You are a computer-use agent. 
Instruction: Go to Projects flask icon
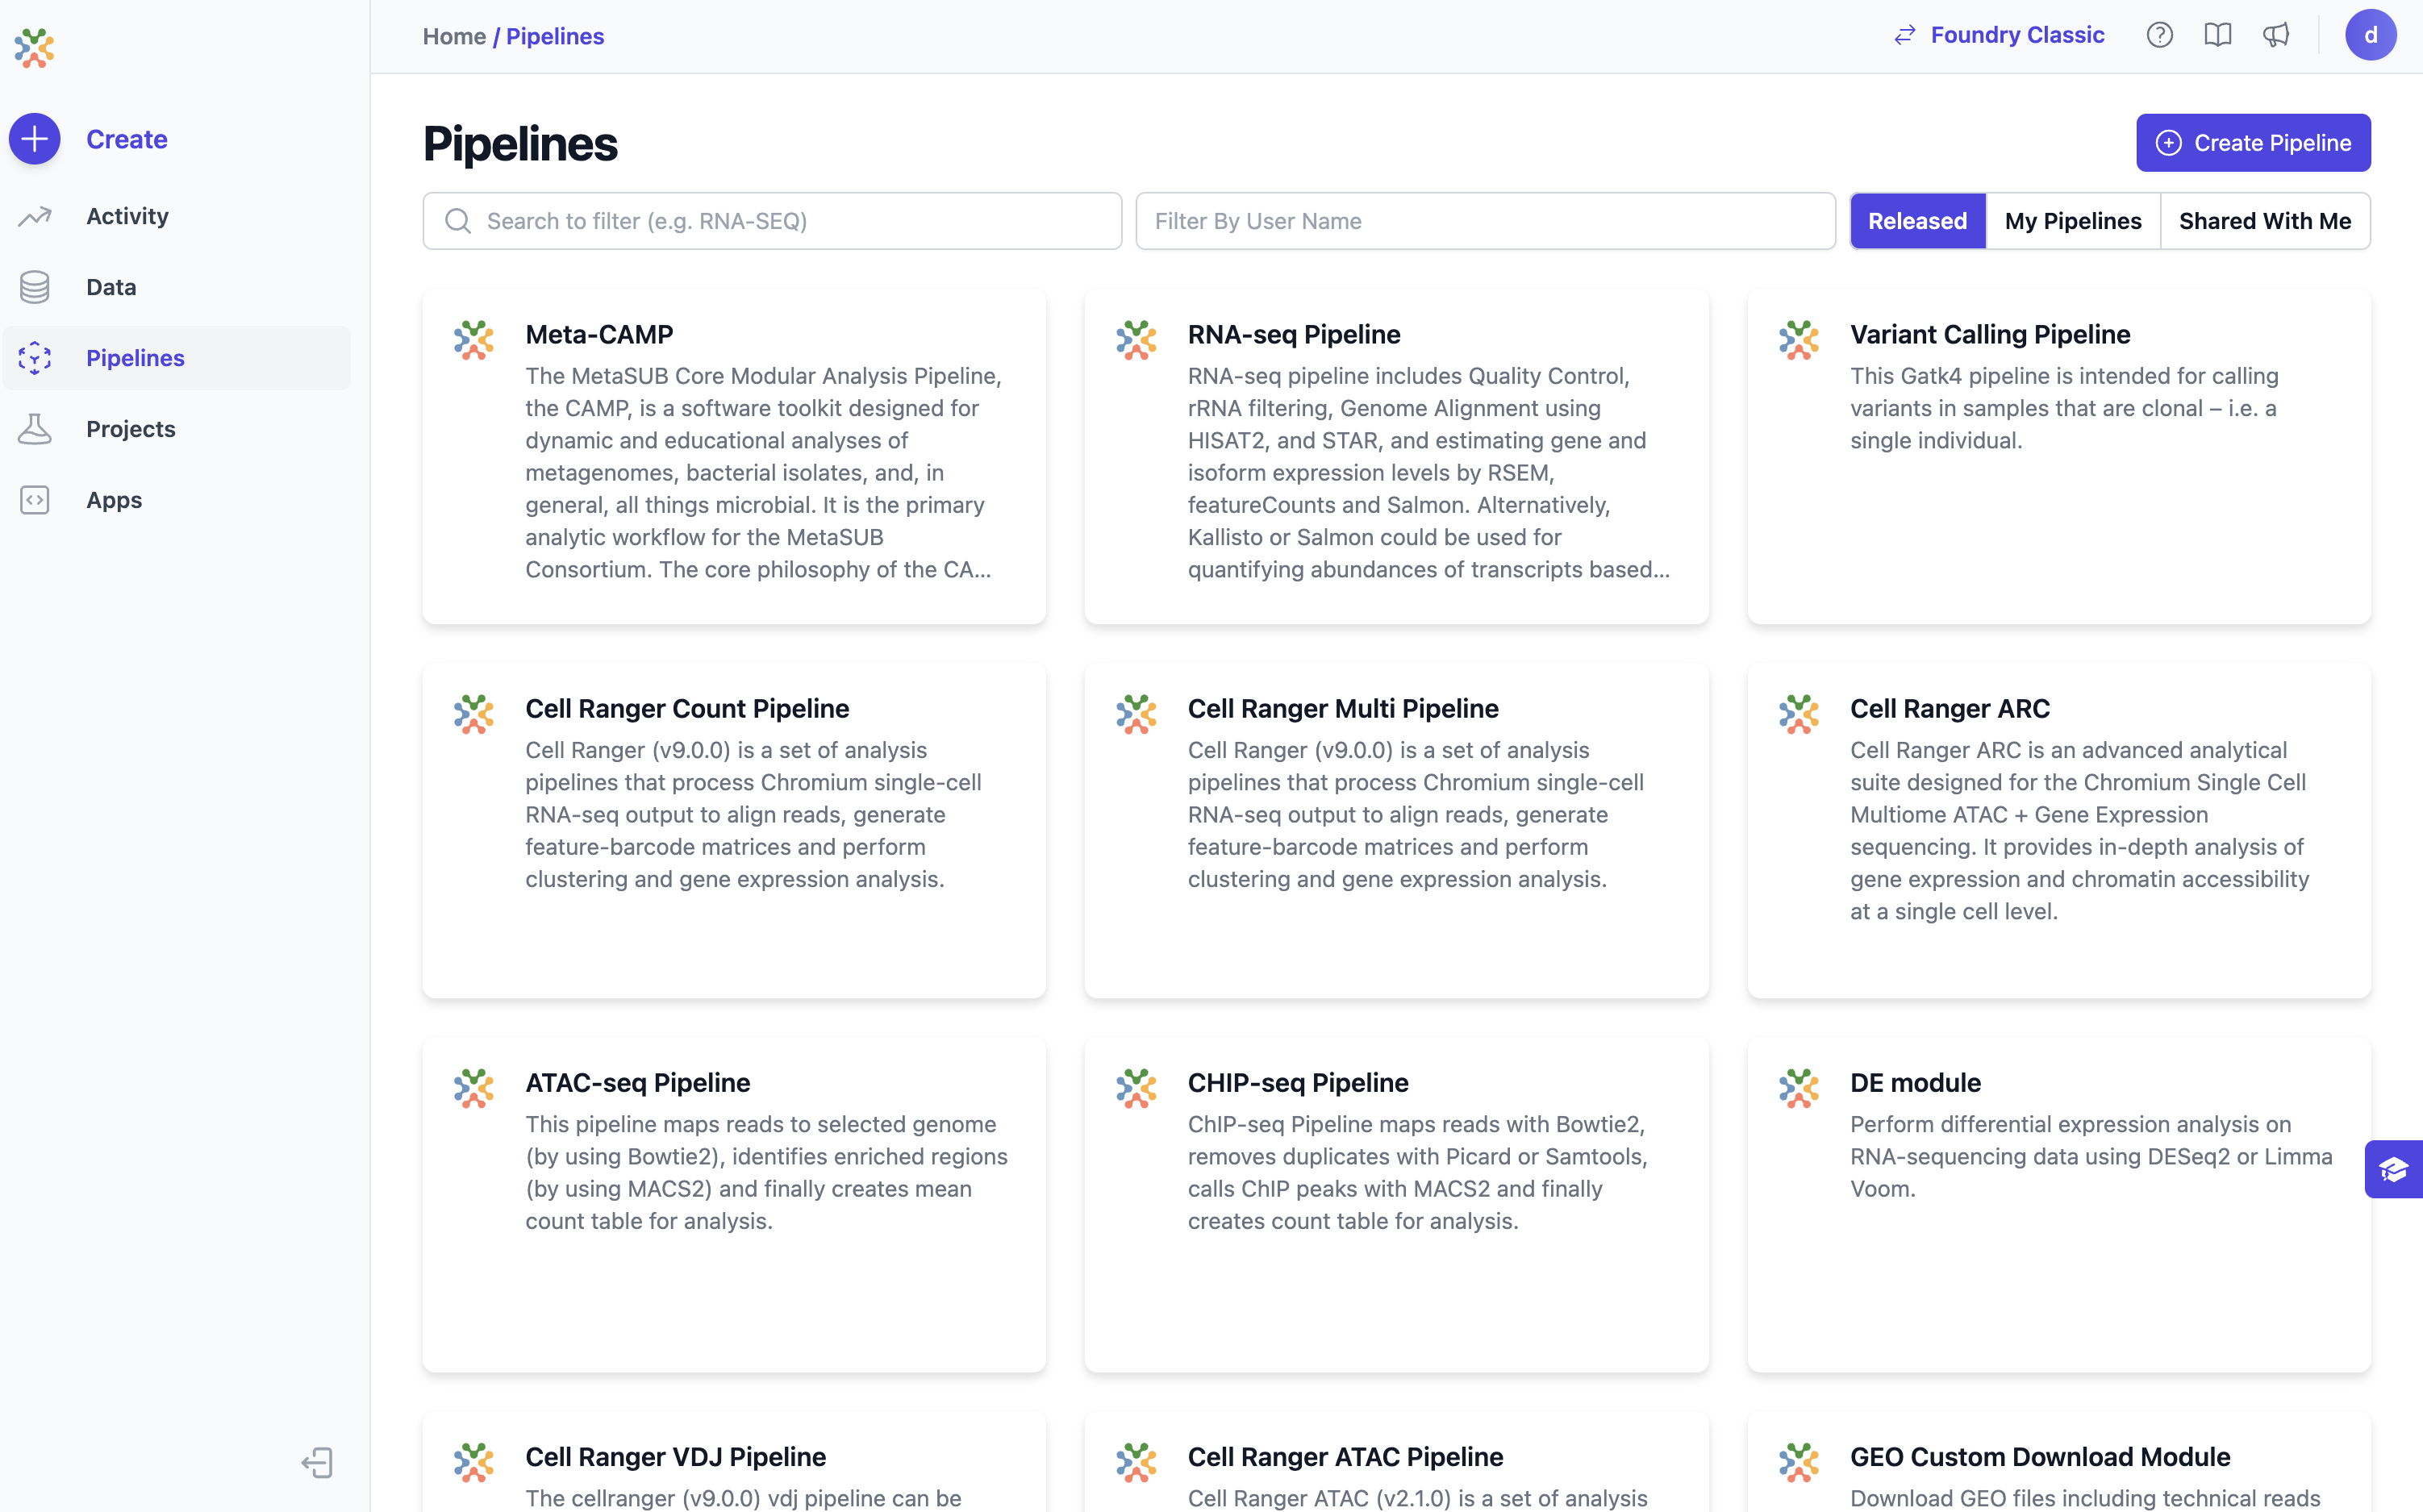point(35,429)
